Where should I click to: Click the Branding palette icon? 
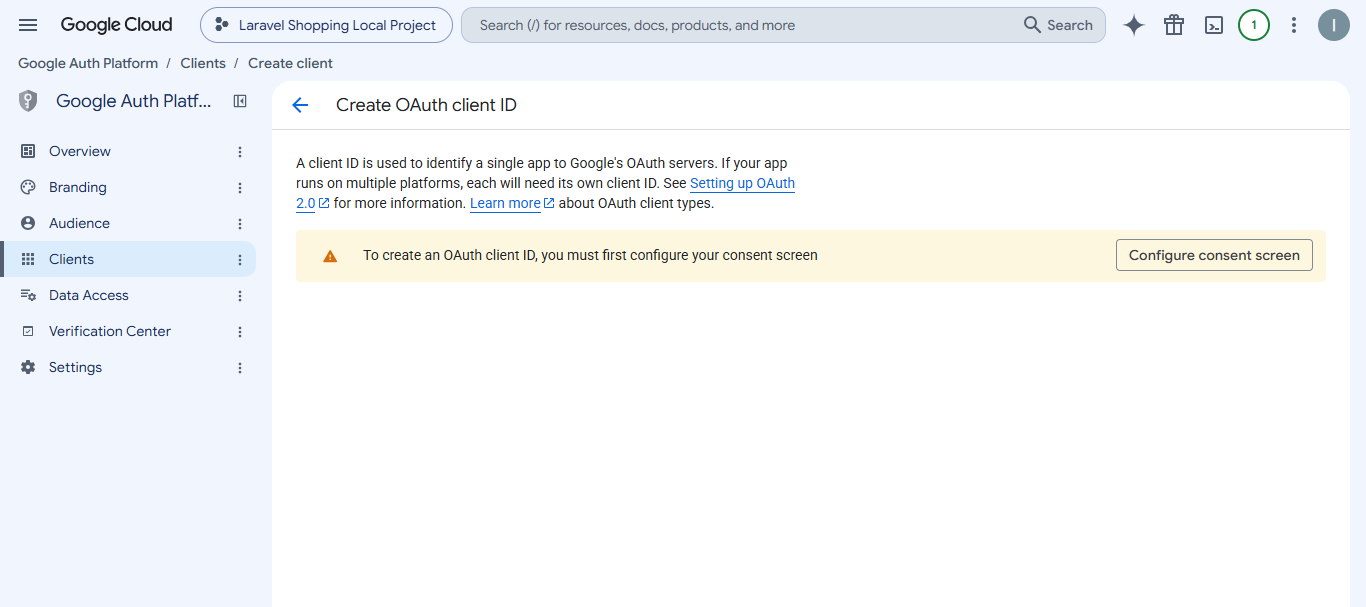[28, 187]
